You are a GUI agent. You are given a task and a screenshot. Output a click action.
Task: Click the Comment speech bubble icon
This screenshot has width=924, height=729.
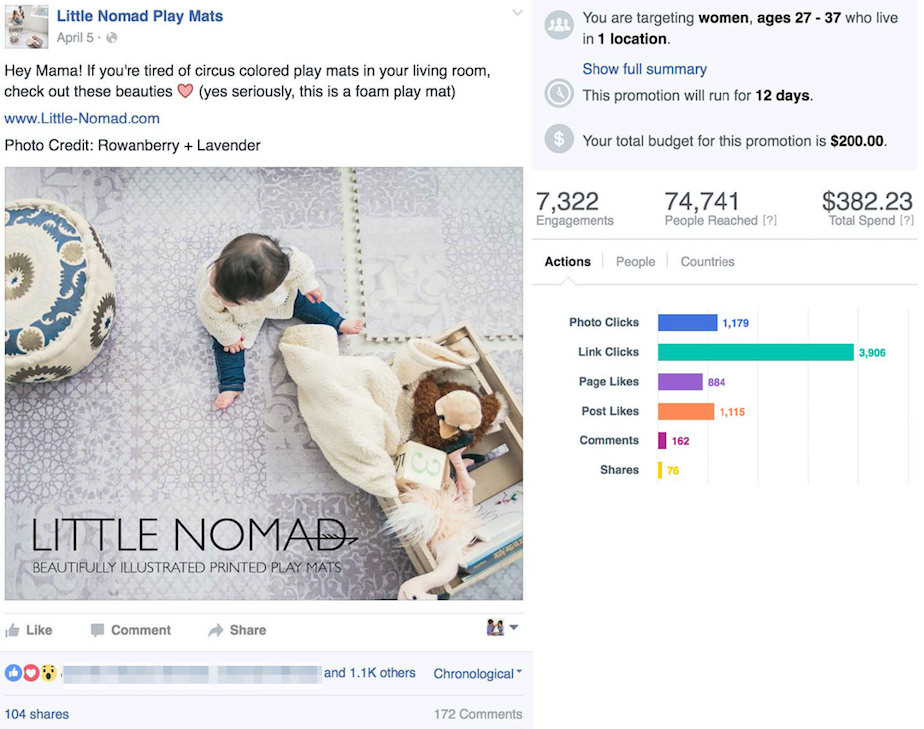click(97, 630)
